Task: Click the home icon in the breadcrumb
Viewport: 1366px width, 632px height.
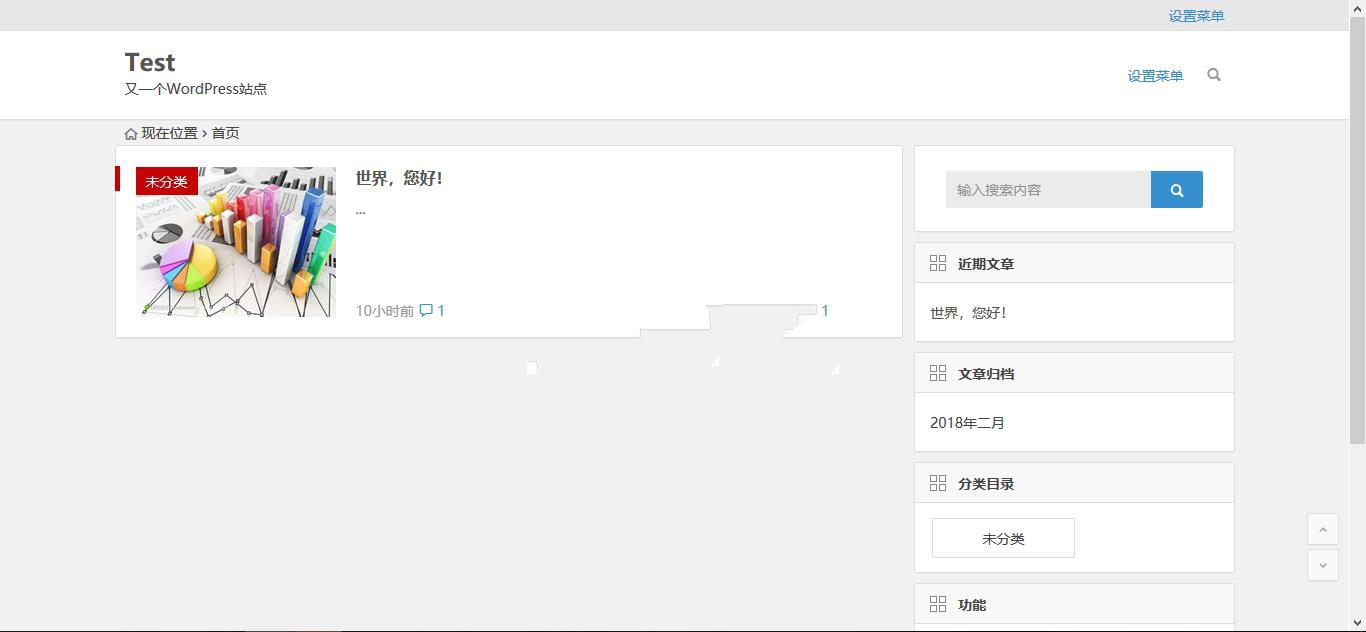Action: point(130,132)
